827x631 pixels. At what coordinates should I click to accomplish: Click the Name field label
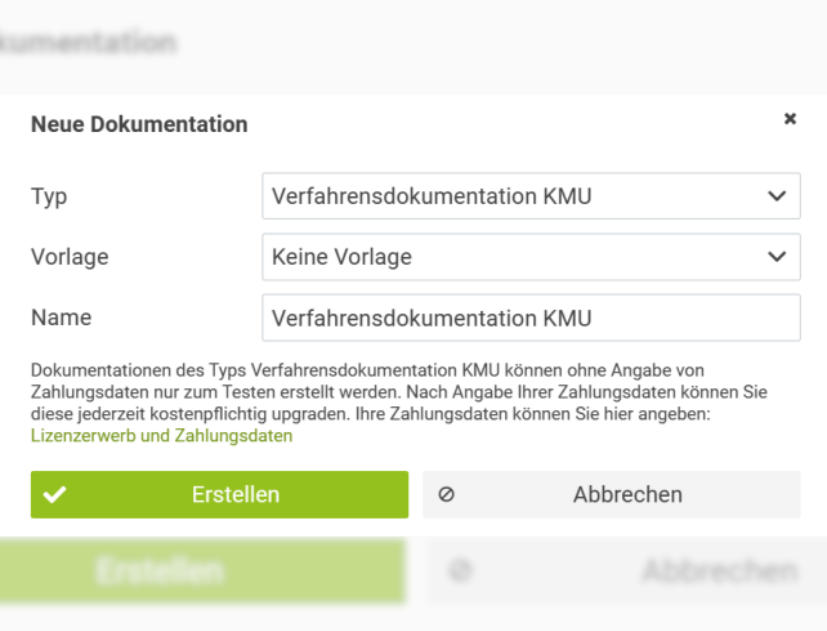(x=61, y=318)
